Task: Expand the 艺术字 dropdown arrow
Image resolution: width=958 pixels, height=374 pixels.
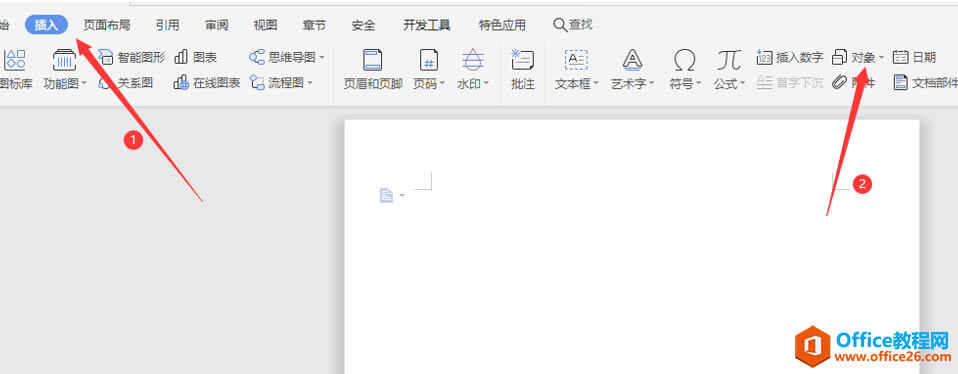Action: (652, 84)
